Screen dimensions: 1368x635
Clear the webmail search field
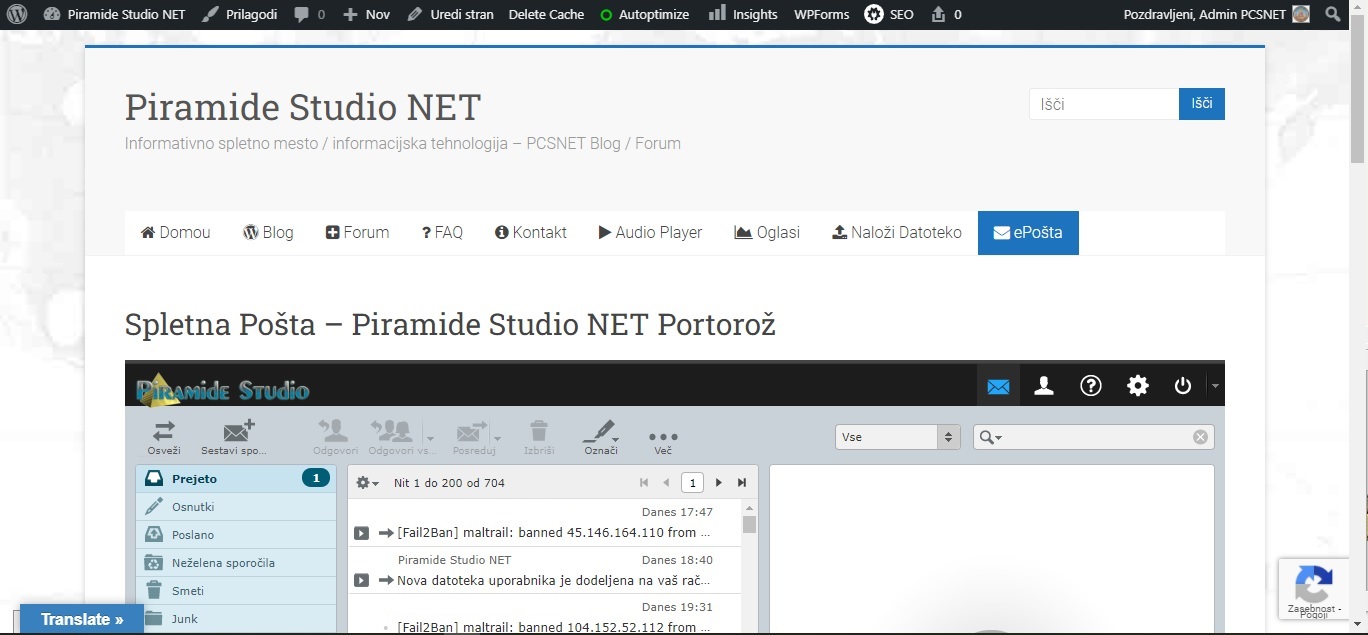tap(1200, 437)
